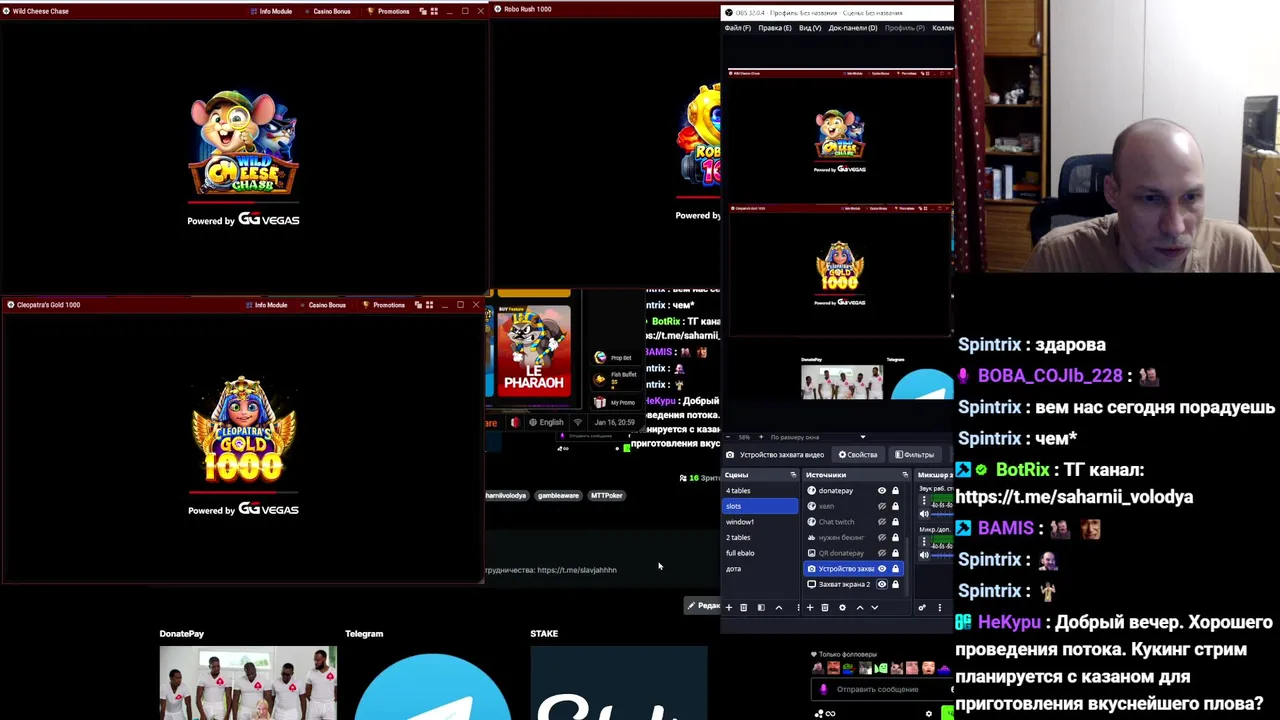Show the Chat twitch source
The height and width of the screenshot is (720, 1280).
click(x=882, y=522)
